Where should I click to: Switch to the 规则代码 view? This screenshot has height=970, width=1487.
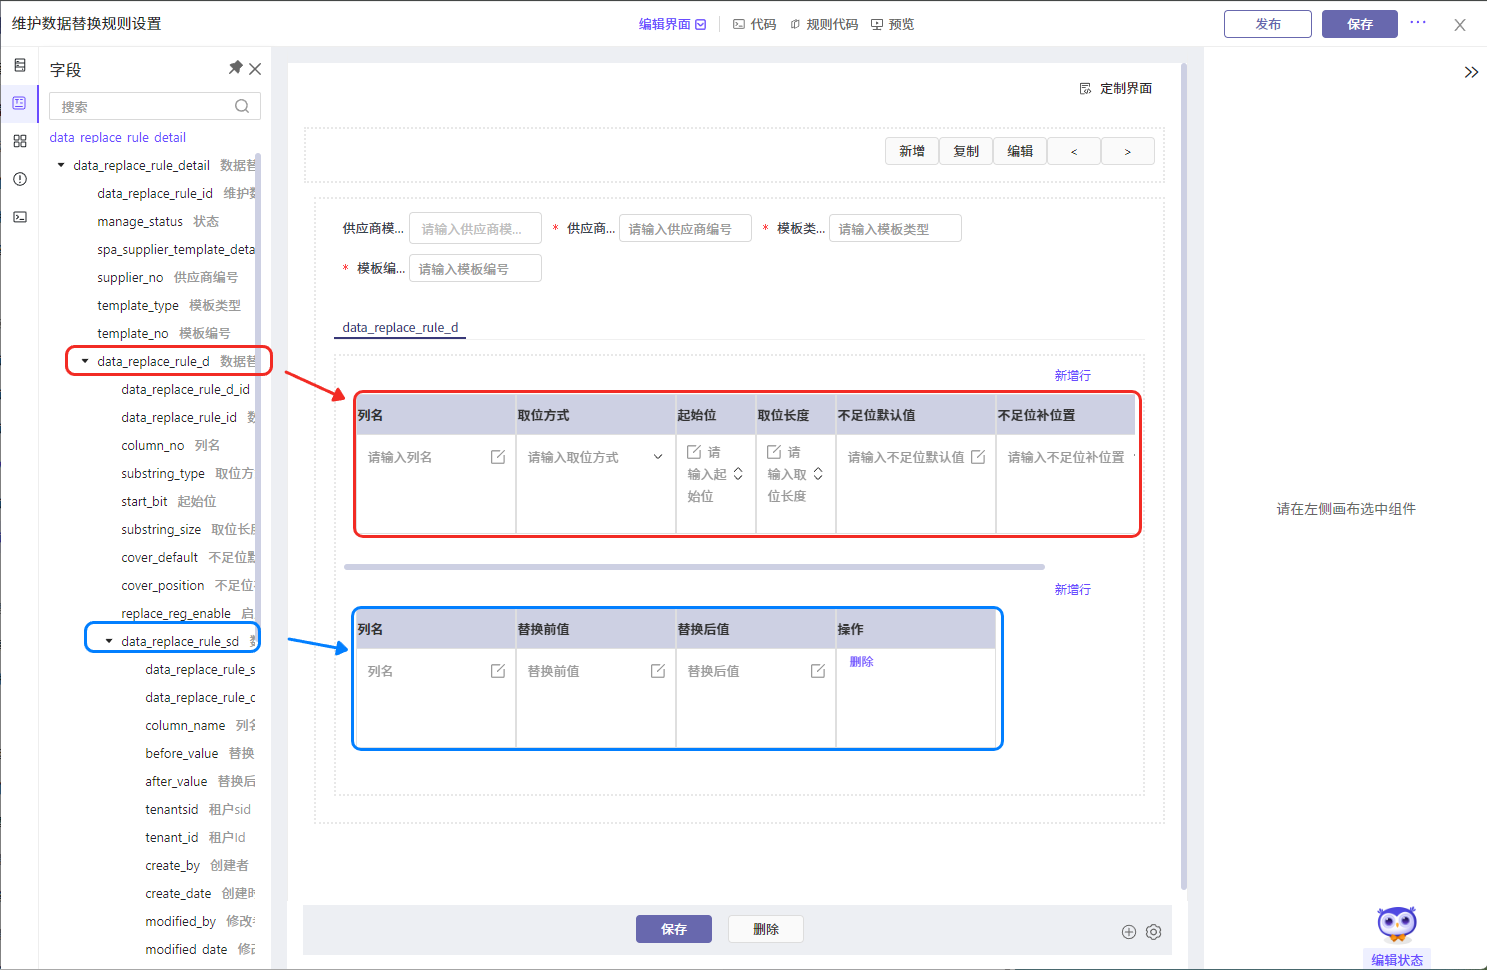pos(824,24)
